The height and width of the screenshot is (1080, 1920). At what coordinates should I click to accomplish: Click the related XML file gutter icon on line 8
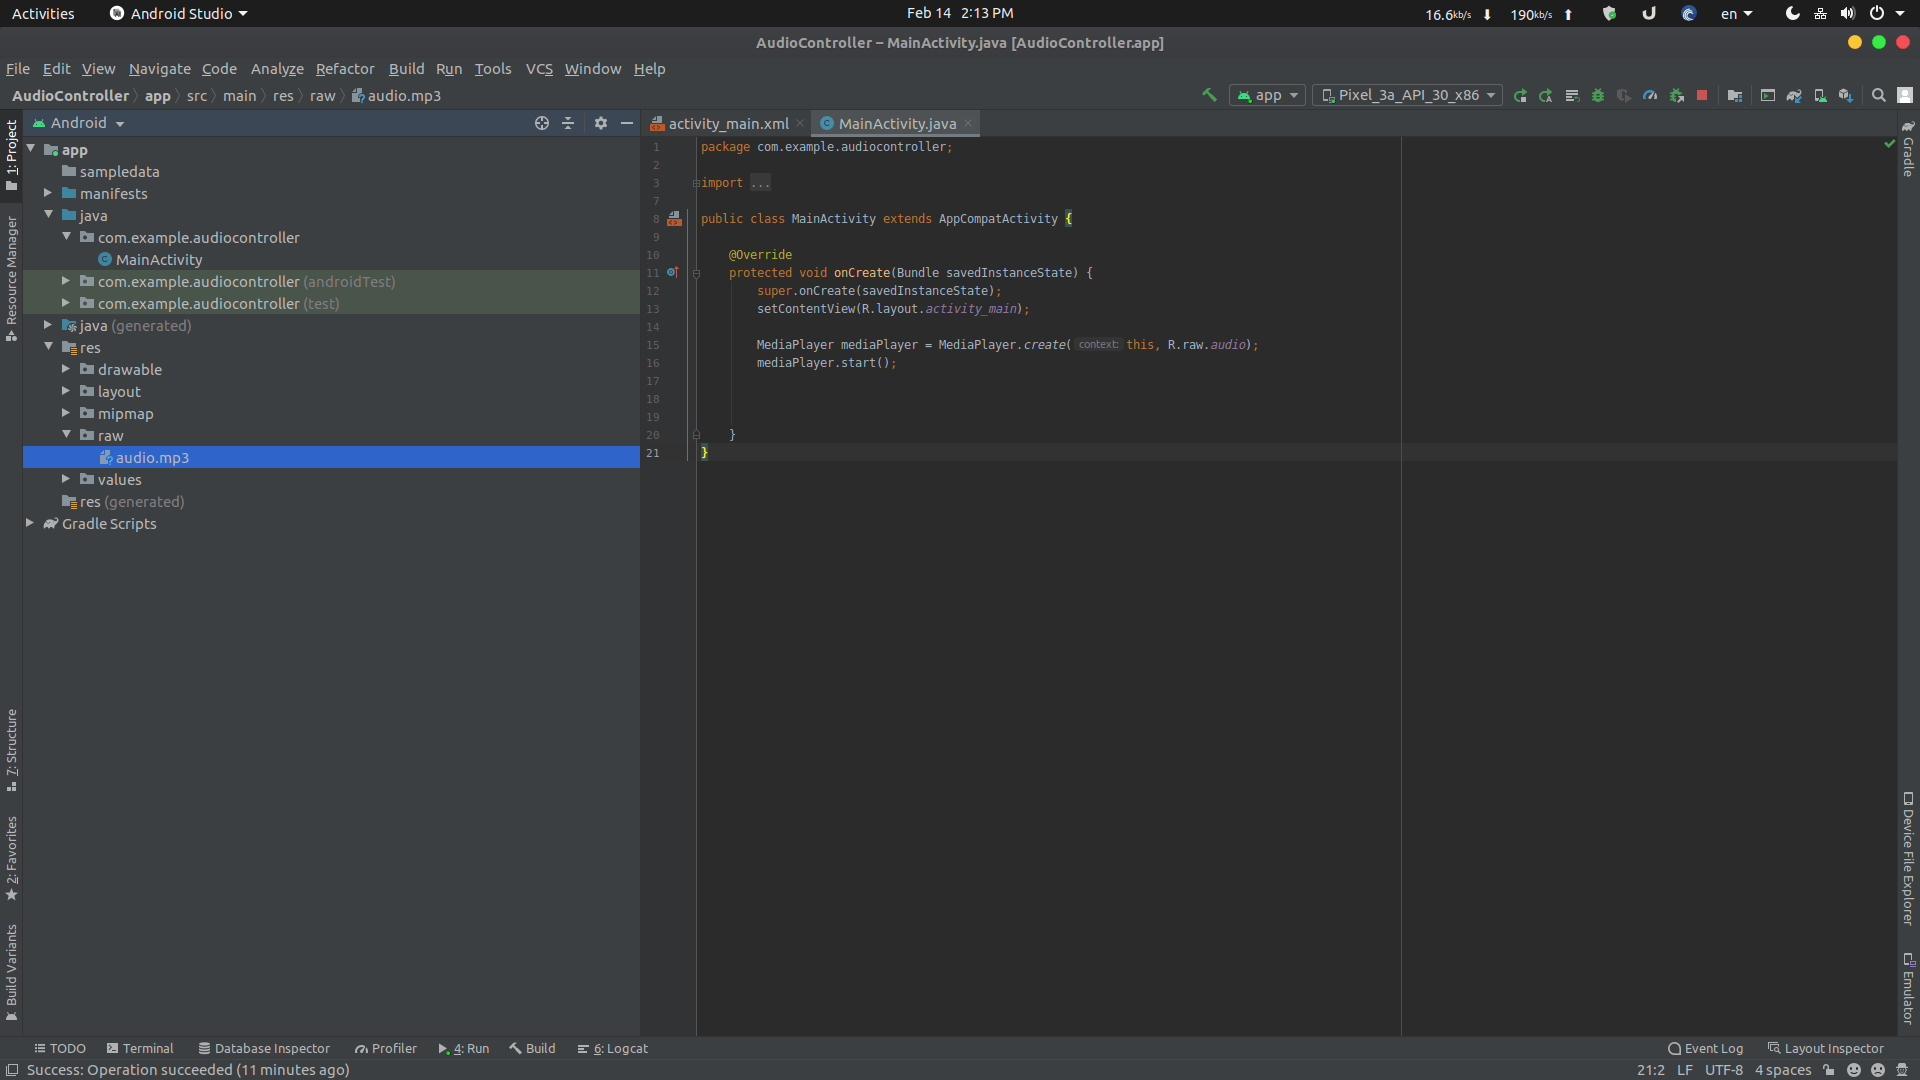pos(675,218)
